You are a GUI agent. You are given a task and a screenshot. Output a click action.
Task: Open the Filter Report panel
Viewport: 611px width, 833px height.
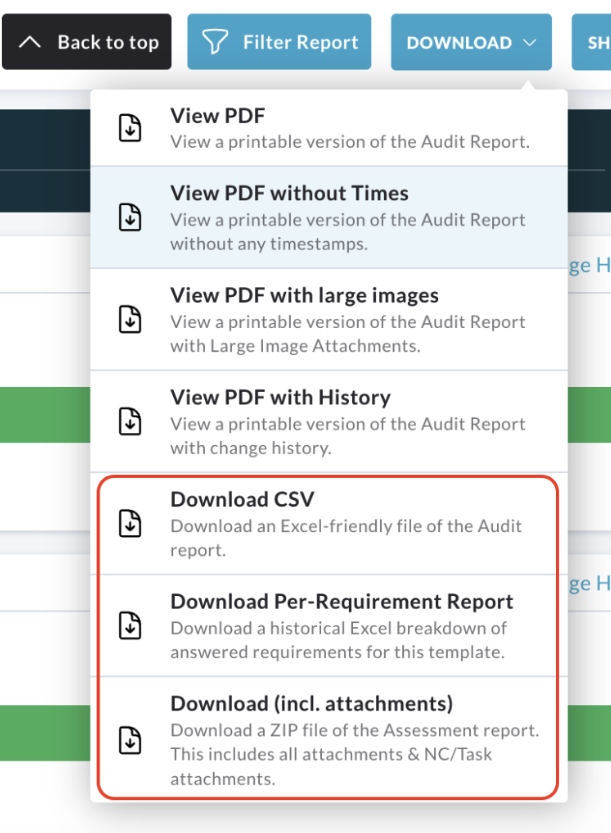279,42
